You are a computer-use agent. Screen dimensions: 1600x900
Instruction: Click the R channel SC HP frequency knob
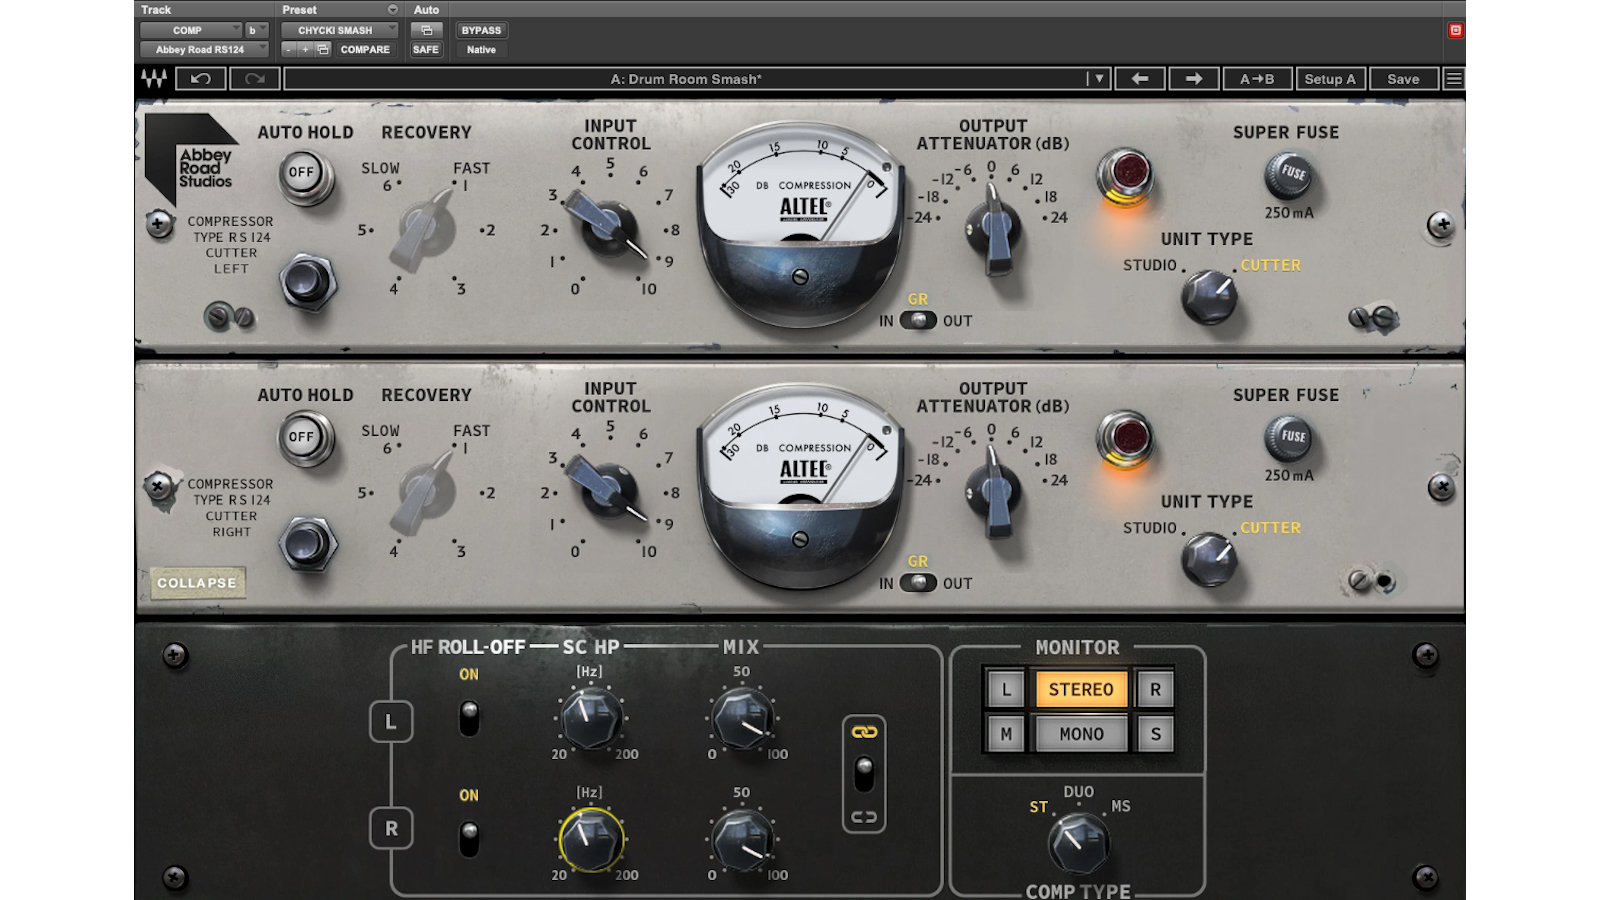click(591, 839)
